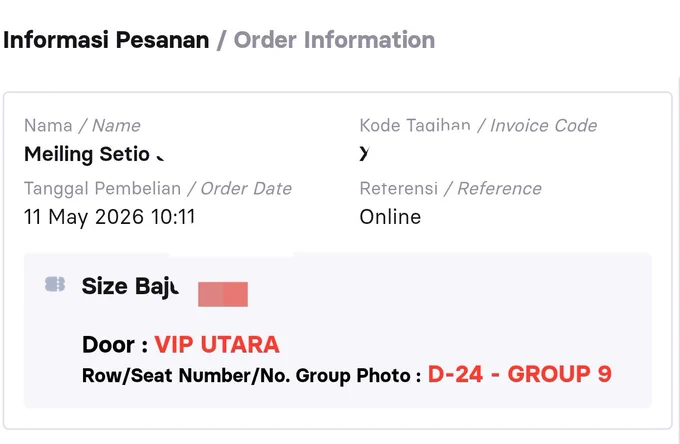This screenshot has height=444, width=680.
Task: Click the partially hidden invoice code value
Action: [364, 153]
